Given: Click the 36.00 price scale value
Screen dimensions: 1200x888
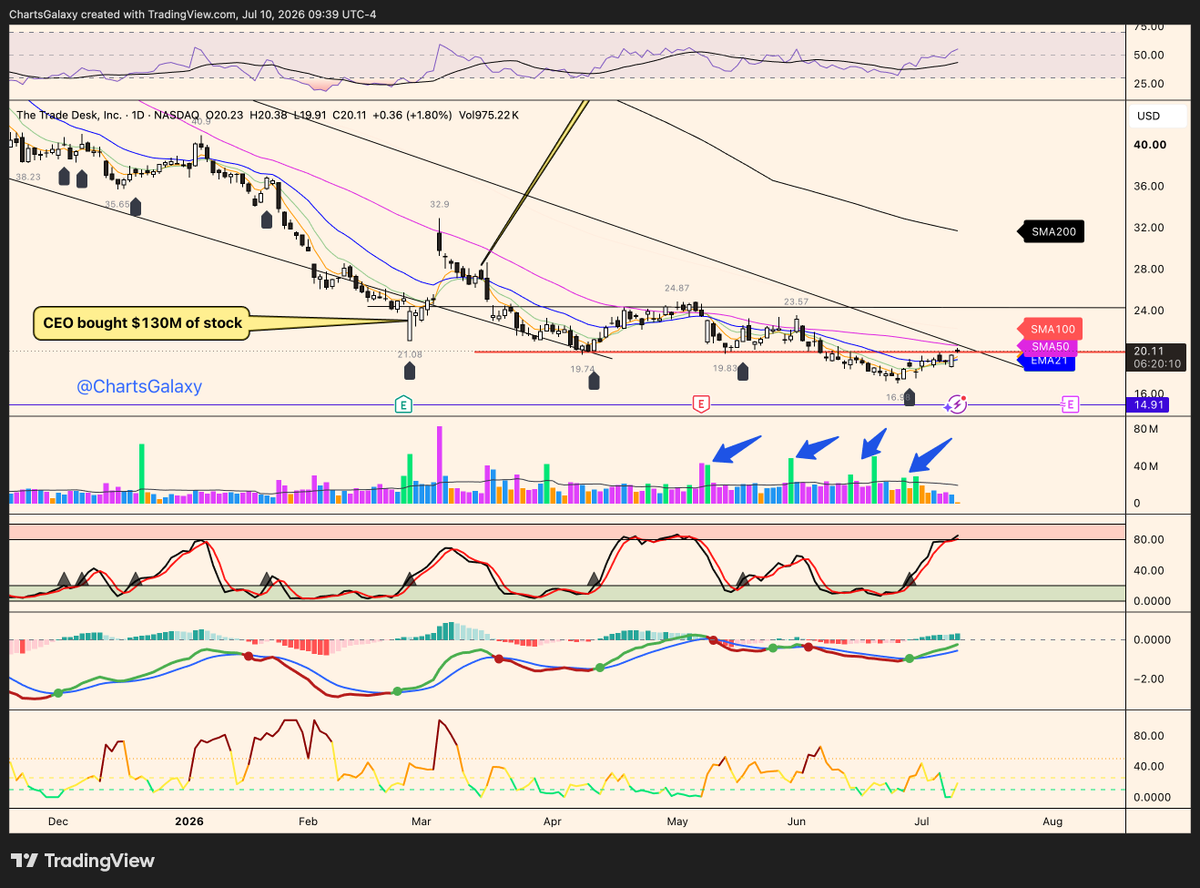Looking at the screenshot, I should [1151, 186].
